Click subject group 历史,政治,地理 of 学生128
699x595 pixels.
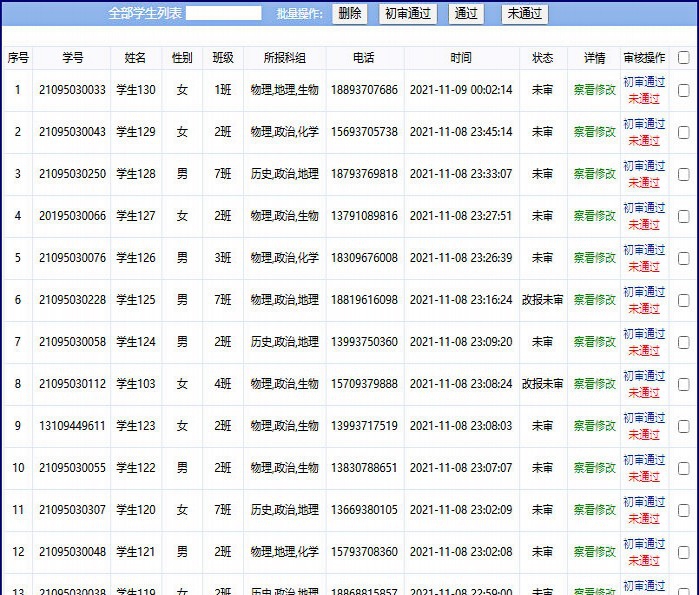(x=284, y=174)
